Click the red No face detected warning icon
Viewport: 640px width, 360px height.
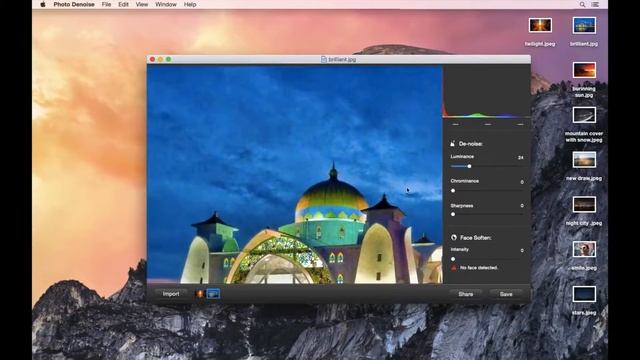tap(453, 268)
